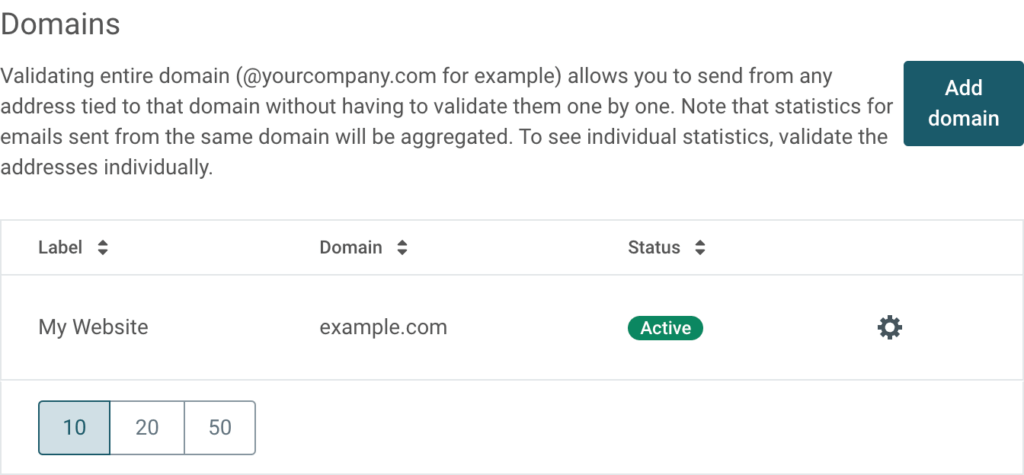Viewport: 1024px width, 475px height.
Task: Click the Label column header text
Action: [60, 248]
